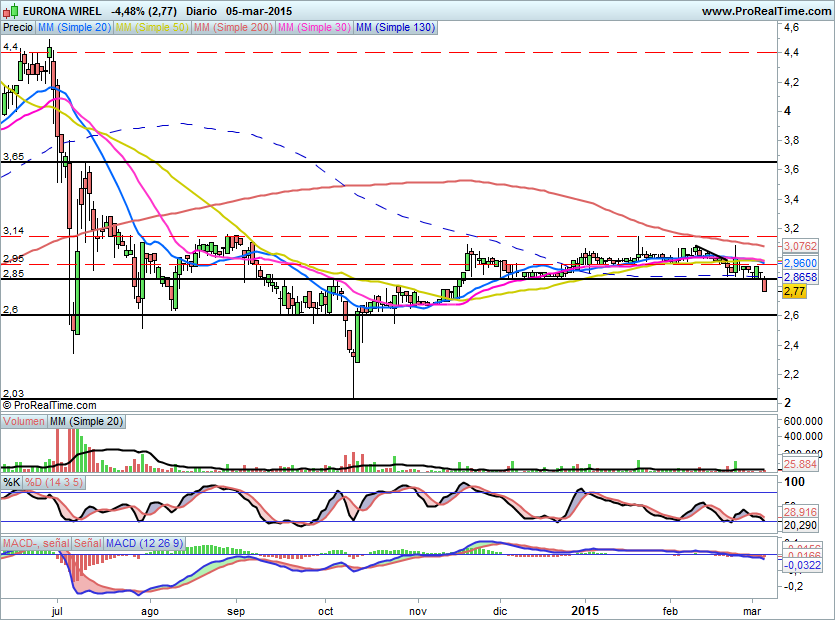Click the candlestick icon beside EURONA WIREL

pyautogui.click(x=10, y=11)
